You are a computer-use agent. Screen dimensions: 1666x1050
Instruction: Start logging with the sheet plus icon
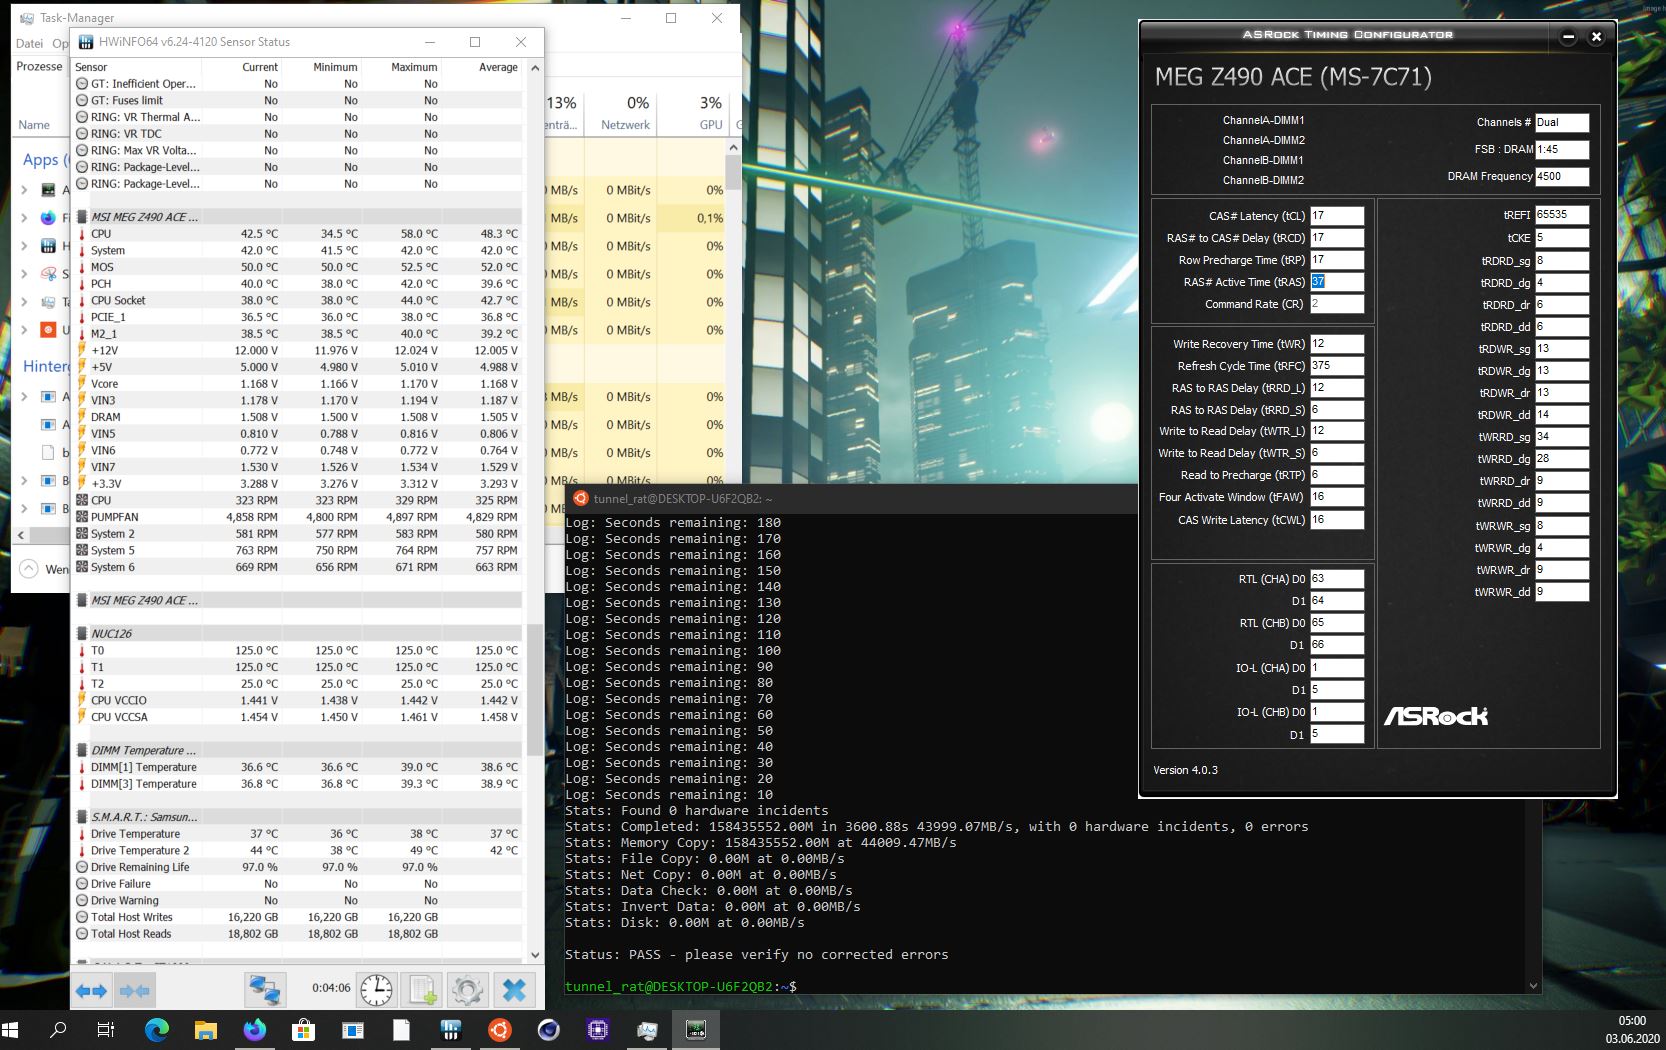422,990
